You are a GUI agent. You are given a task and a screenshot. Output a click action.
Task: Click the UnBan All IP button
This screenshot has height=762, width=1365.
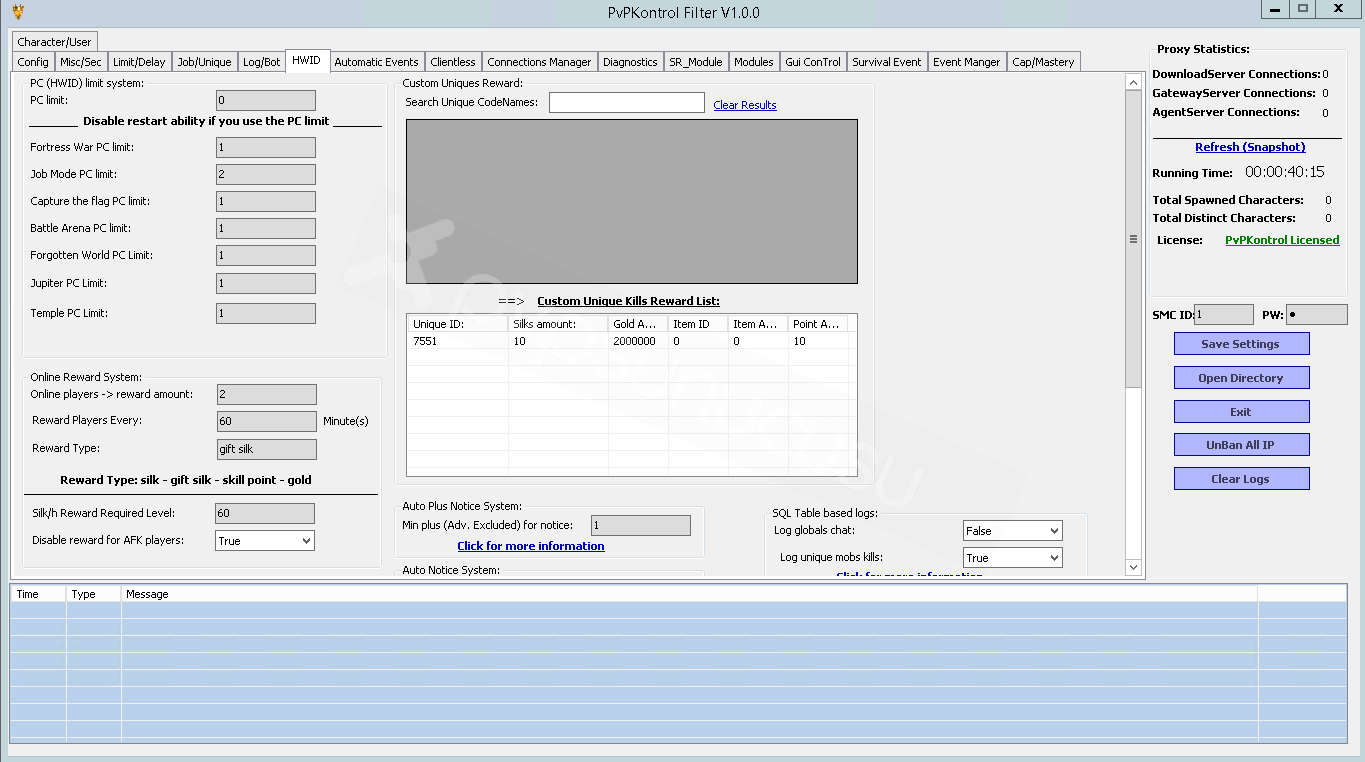(x=1241, y=445)
